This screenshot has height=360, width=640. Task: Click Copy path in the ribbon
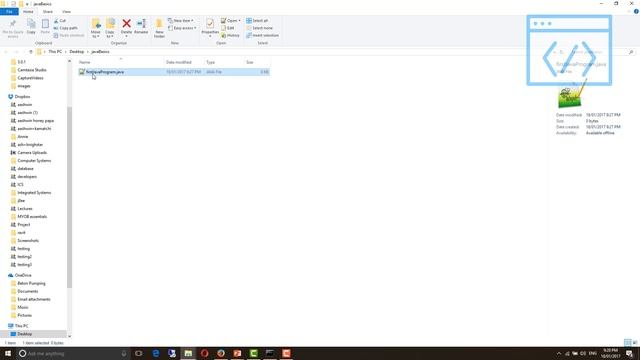[65, 28]
